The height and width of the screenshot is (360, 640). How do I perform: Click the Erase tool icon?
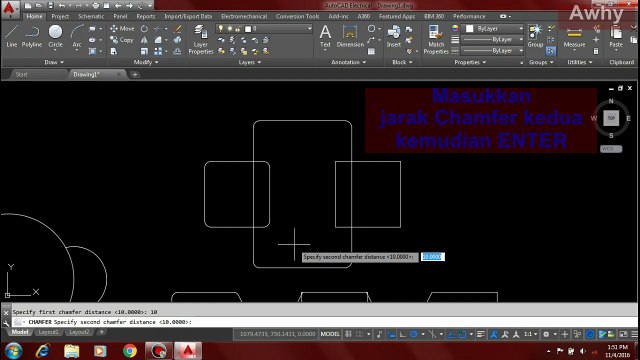178,29
